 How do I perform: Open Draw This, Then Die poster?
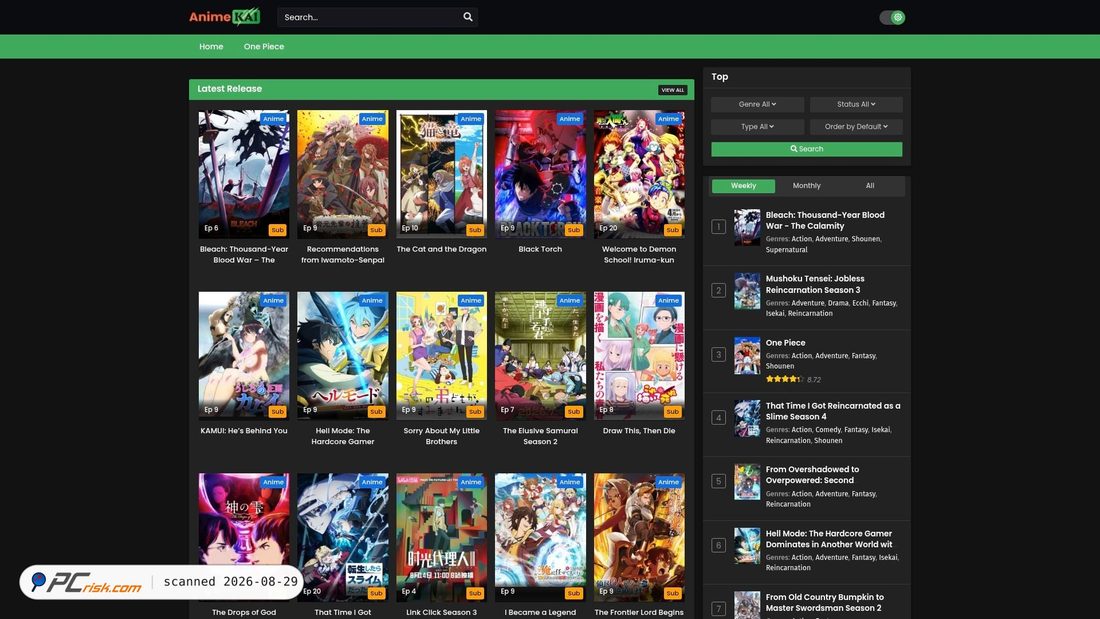point(639,356)
